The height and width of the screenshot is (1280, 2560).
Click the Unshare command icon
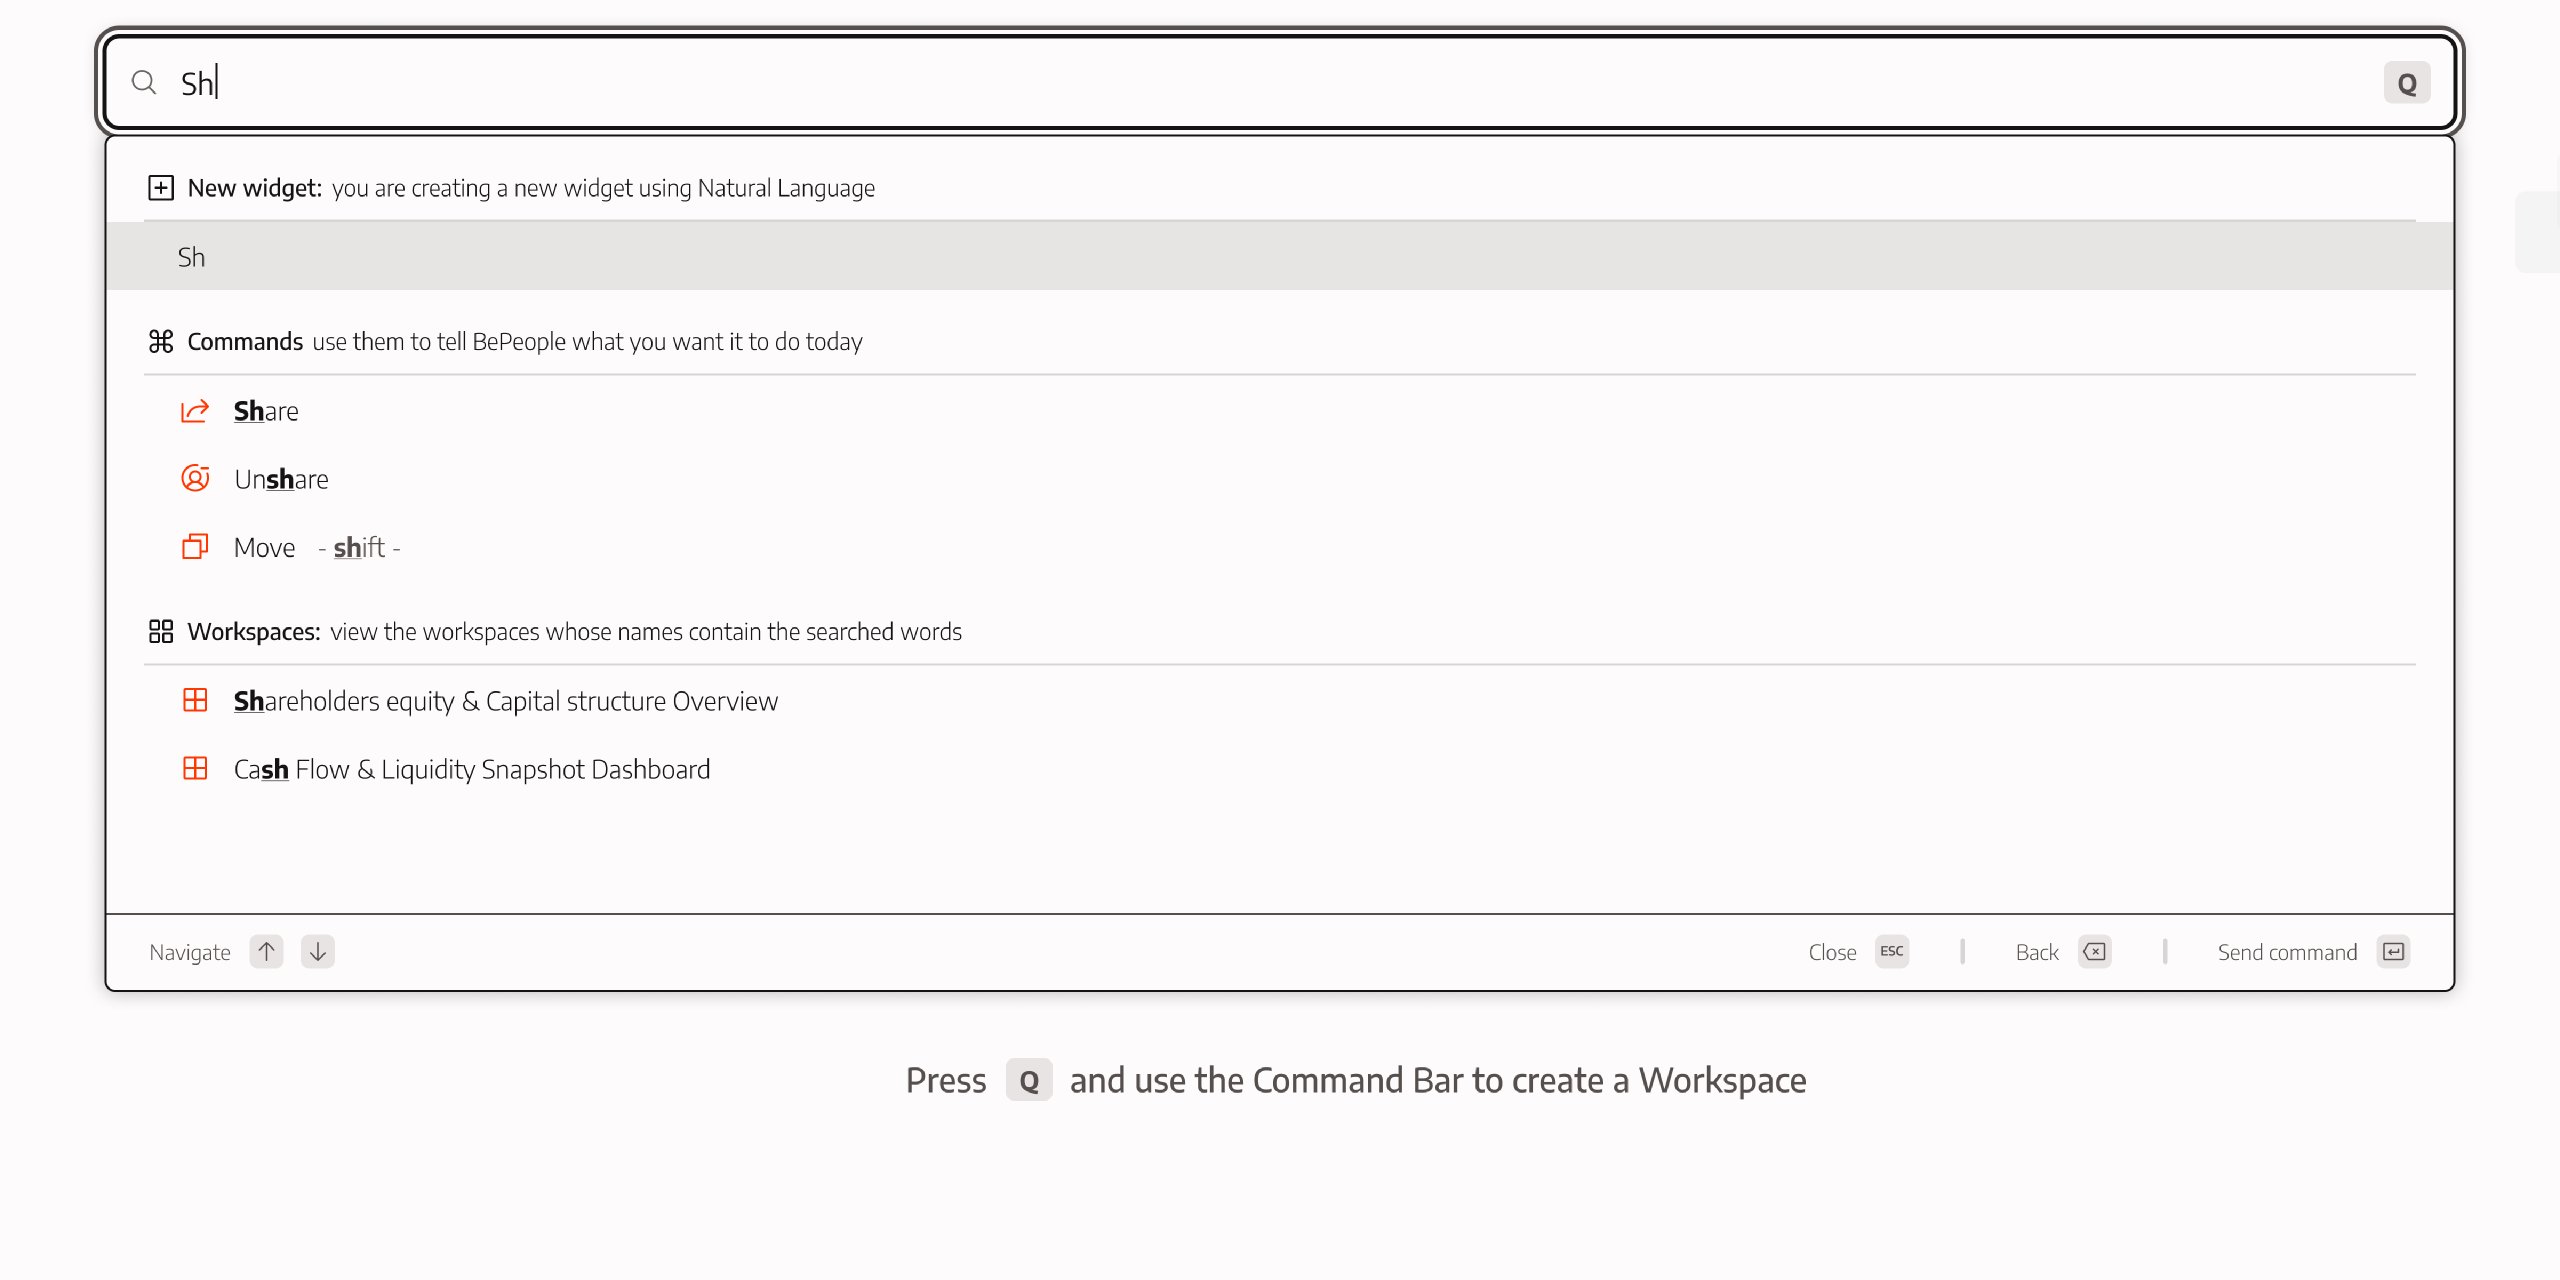[x=195, y=479]
